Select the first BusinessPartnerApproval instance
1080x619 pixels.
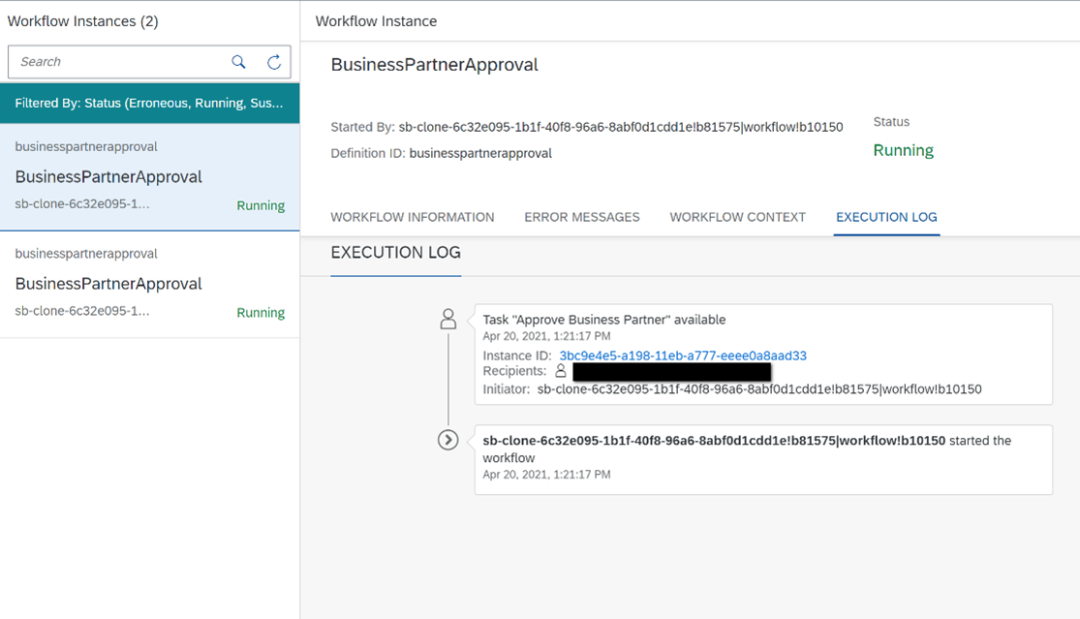point(149,177)
